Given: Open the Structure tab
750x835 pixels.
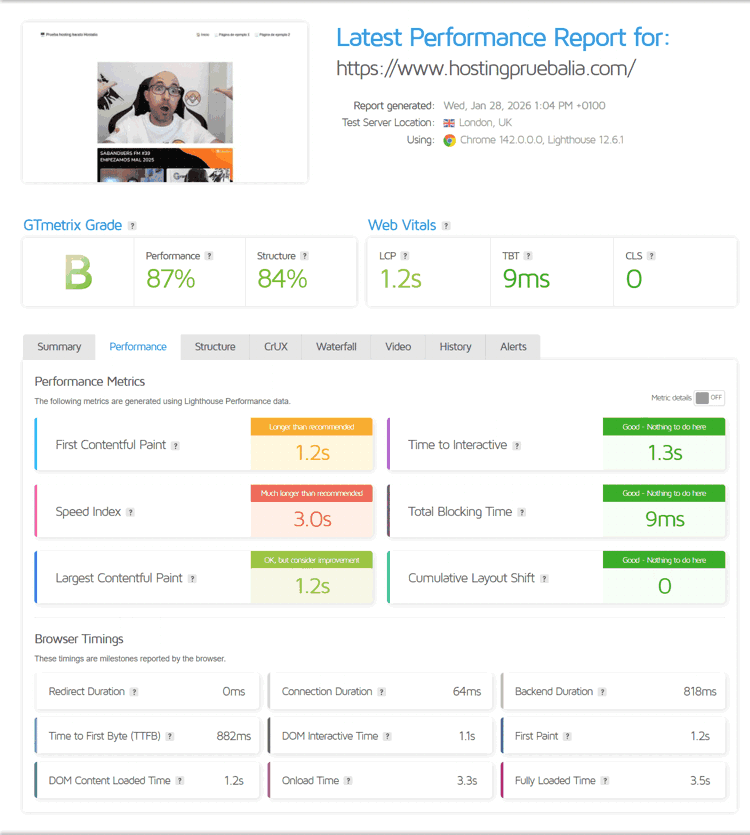Looking at the screenshot, I should 215,347.
